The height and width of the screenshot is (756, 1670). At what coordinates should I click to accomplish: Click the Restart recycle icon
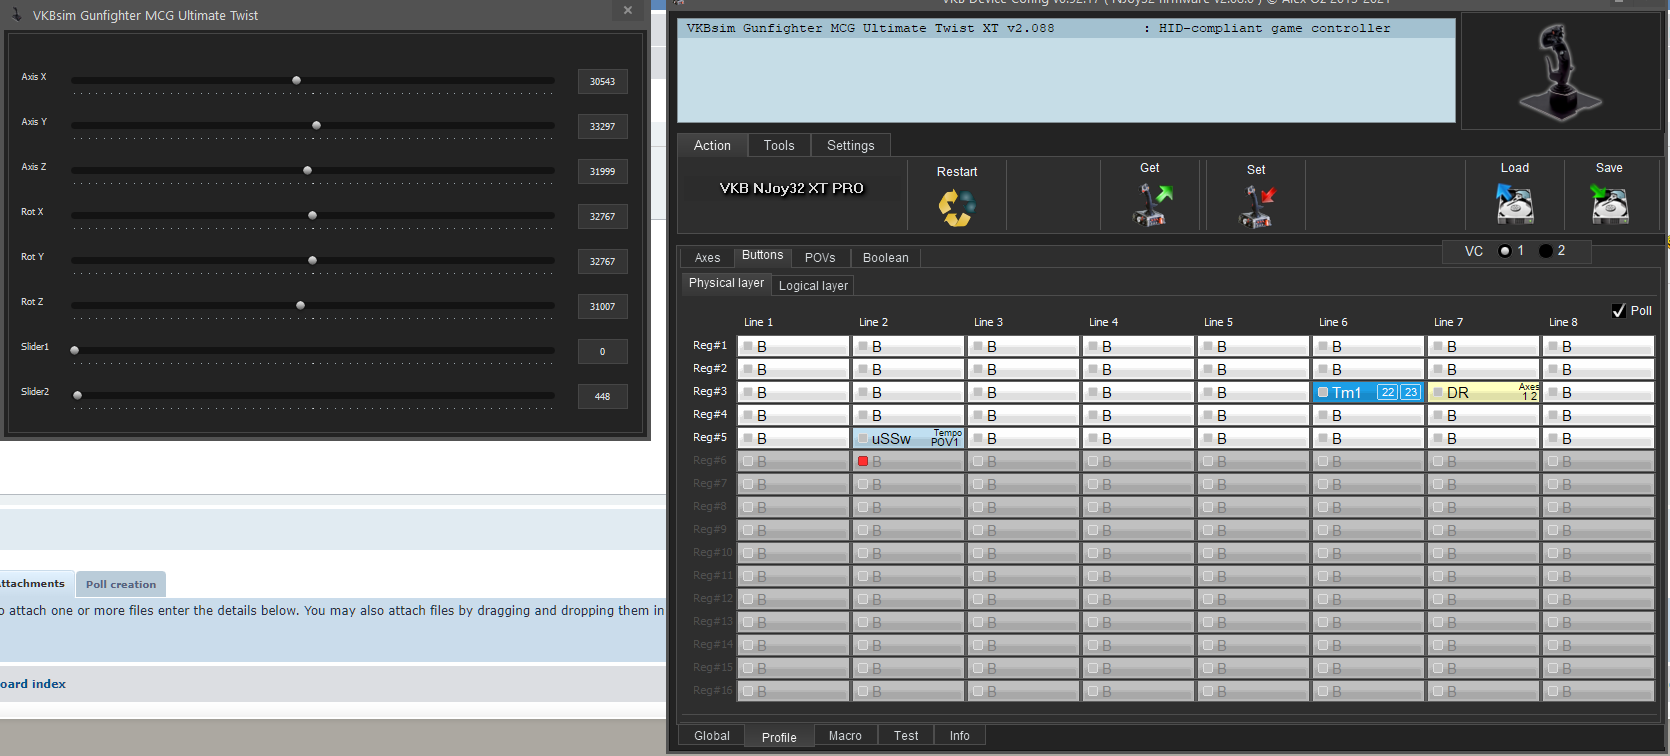click(956, 208)
